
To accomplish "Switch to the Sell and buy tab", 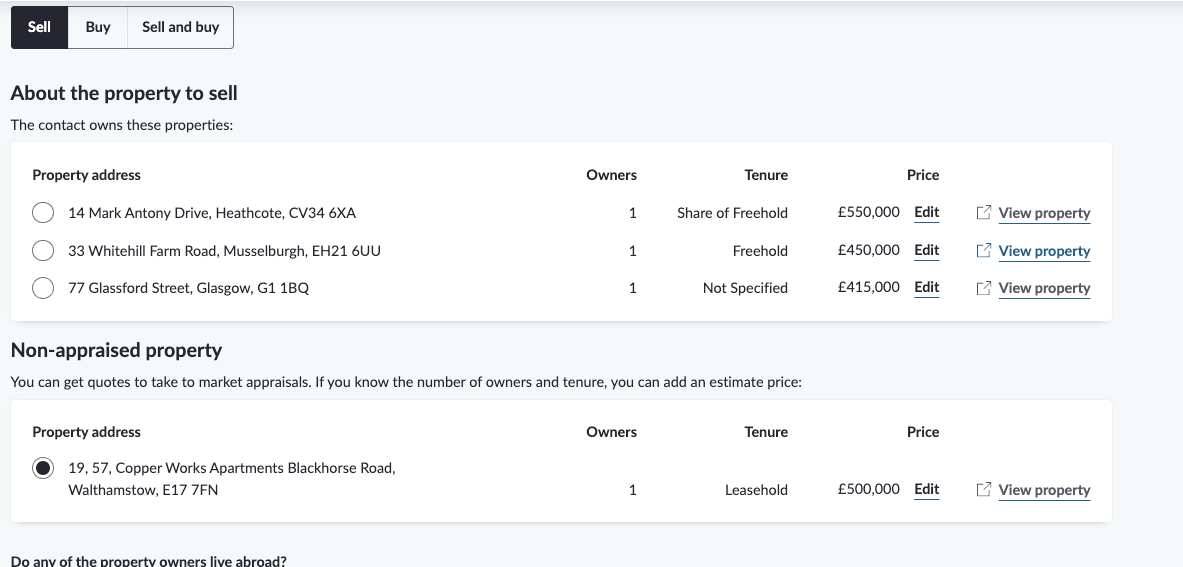I will [180, 27].
